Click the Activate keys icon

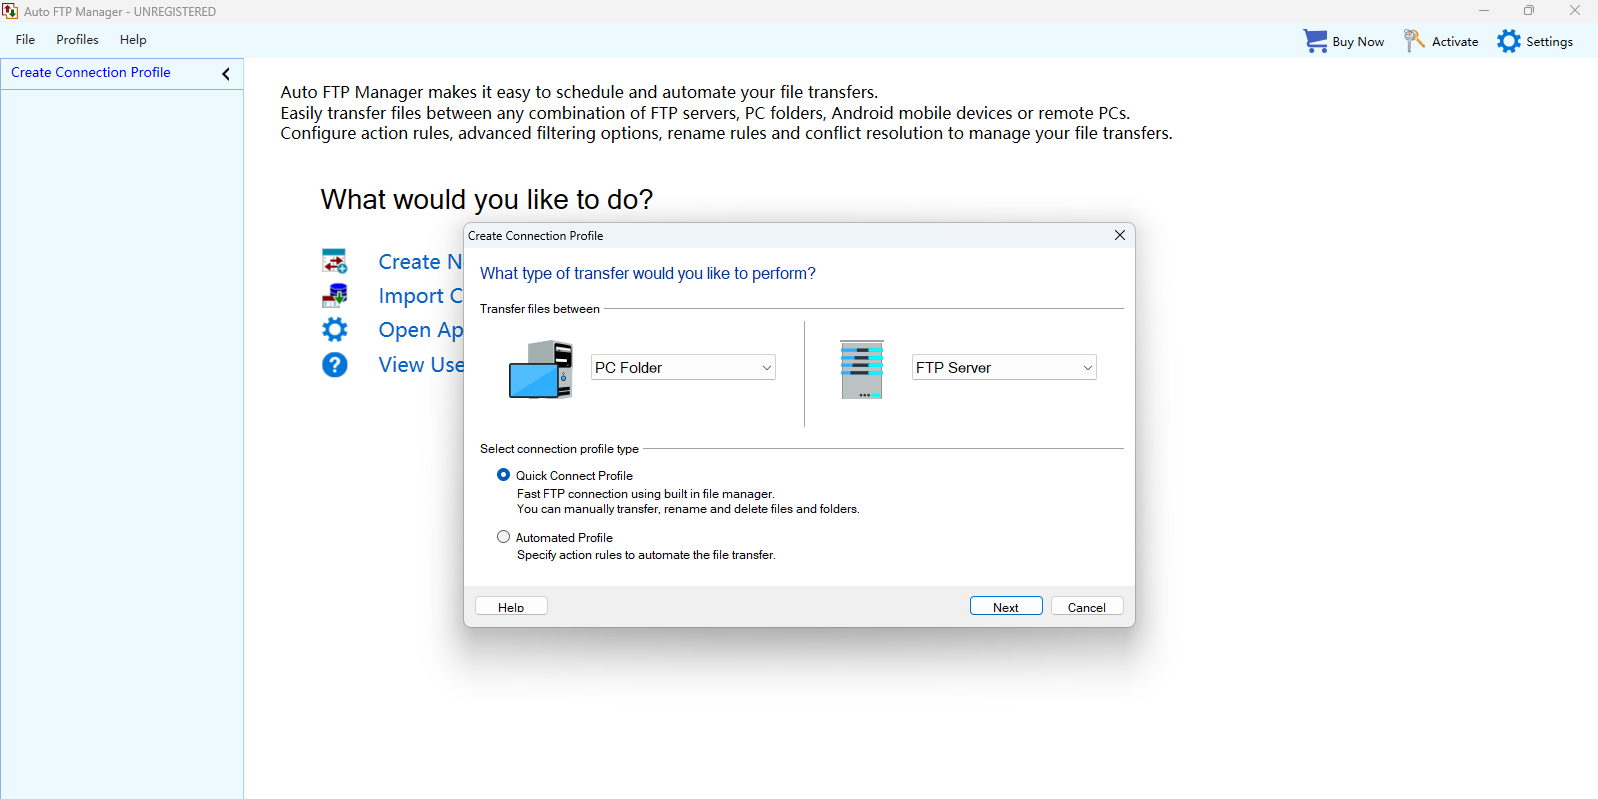point(1414,41)
